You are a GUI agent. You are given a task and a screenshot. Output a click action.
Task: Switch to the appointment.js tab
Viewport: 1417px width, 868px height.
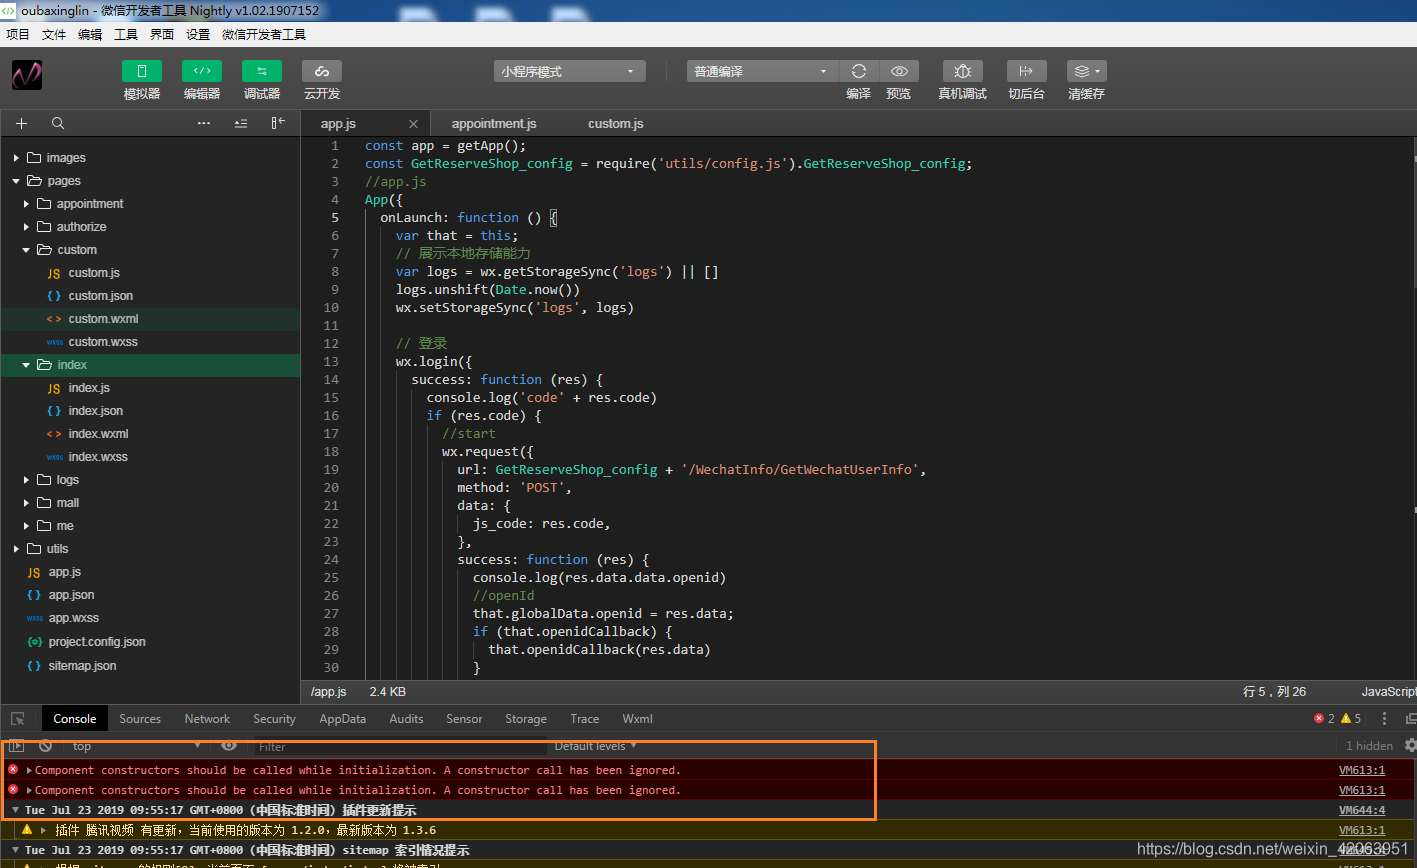494,124
